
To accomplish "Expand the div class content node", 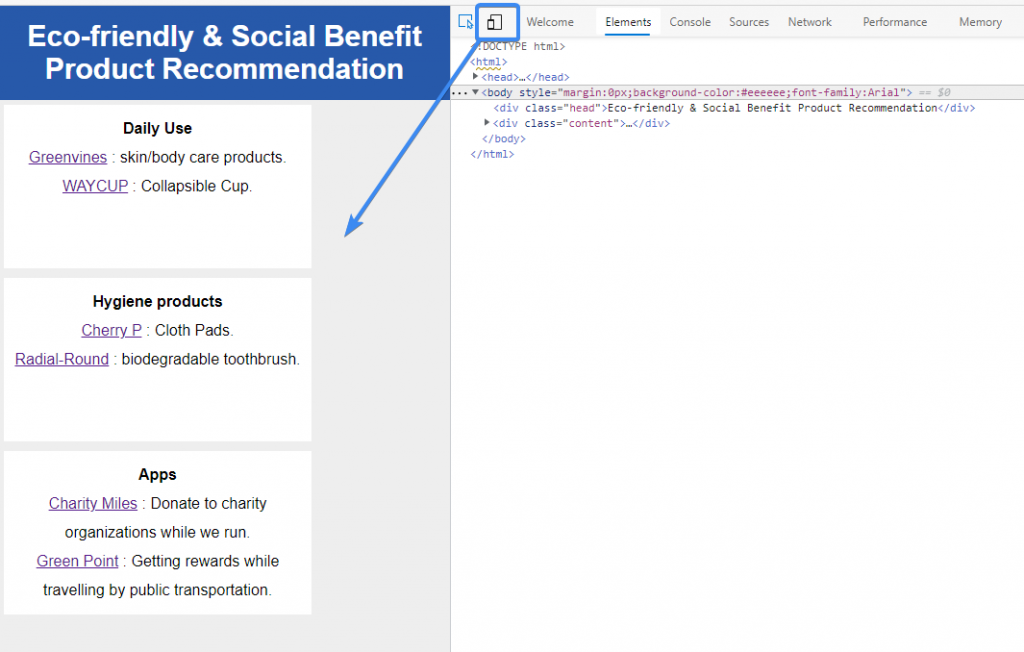I will pyautogui.click(x=487, y=123).
